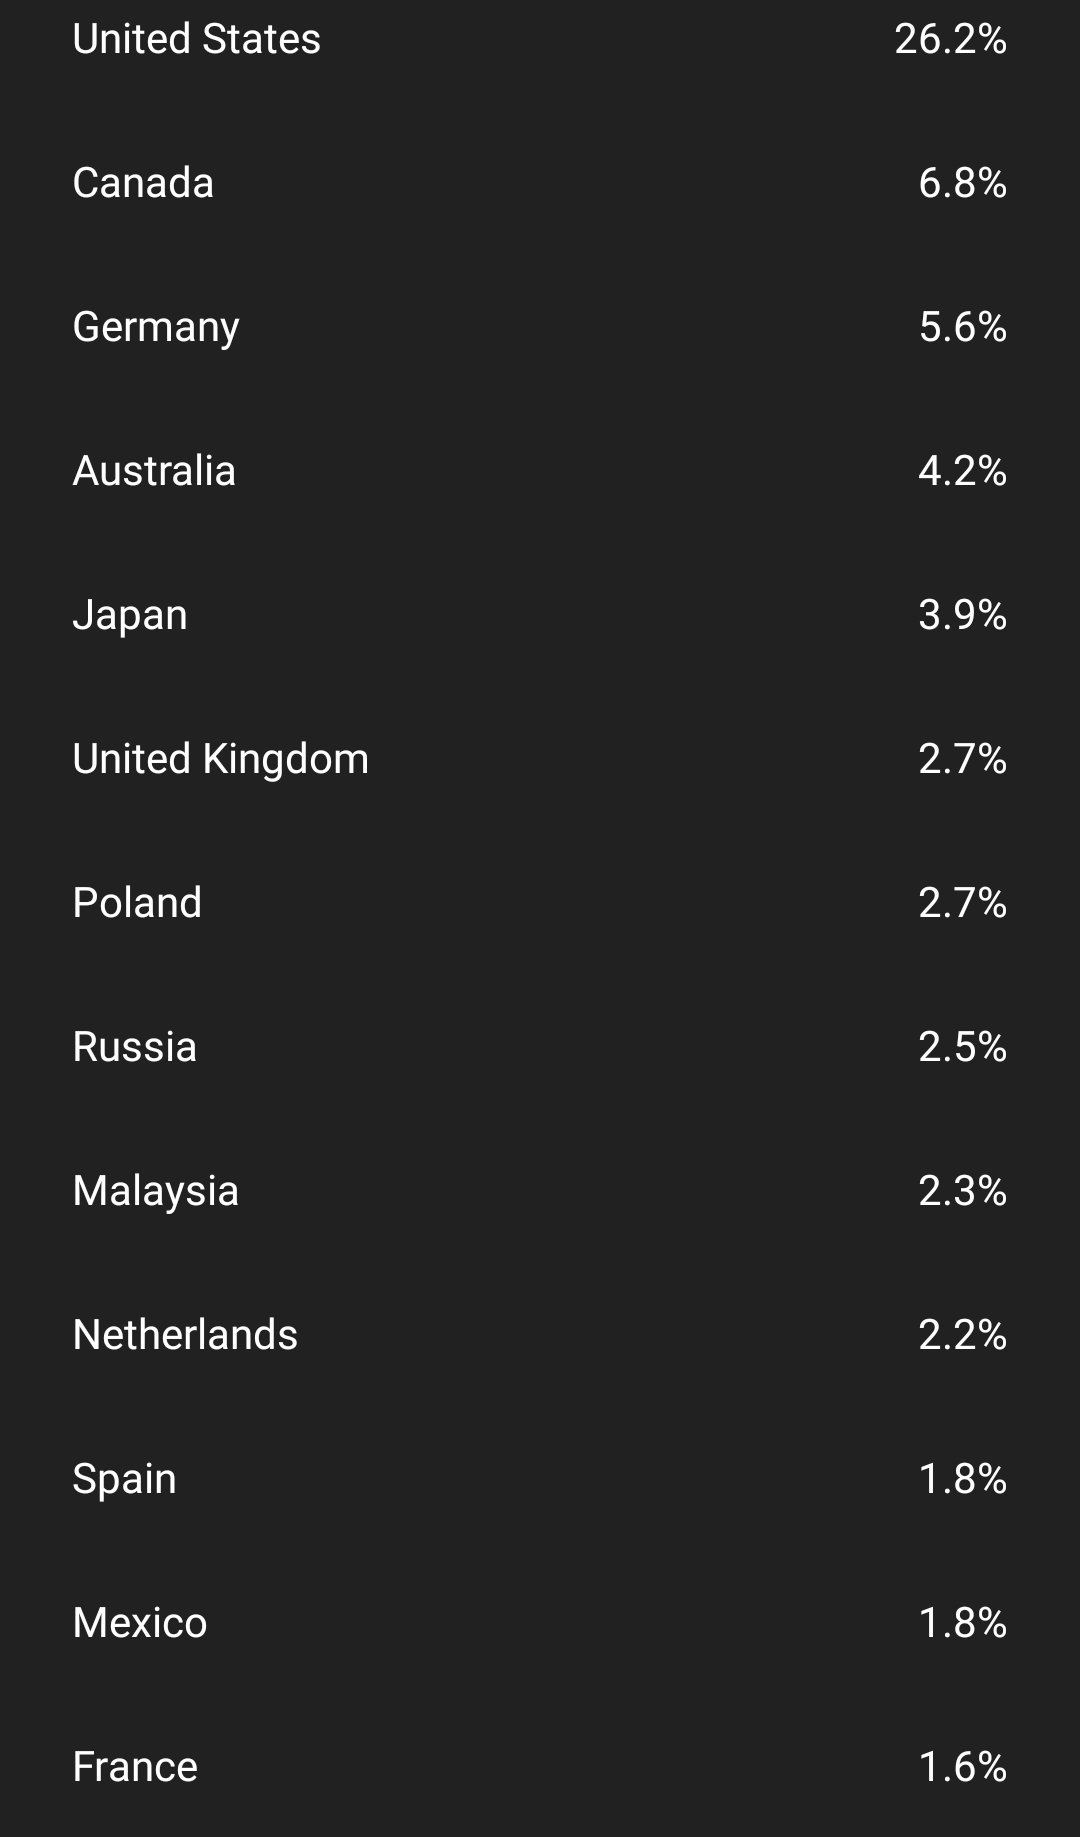1080x1837 pixels.
Task: Tap the 6.8% percentage for Canada
Action: tap(962, 184)
